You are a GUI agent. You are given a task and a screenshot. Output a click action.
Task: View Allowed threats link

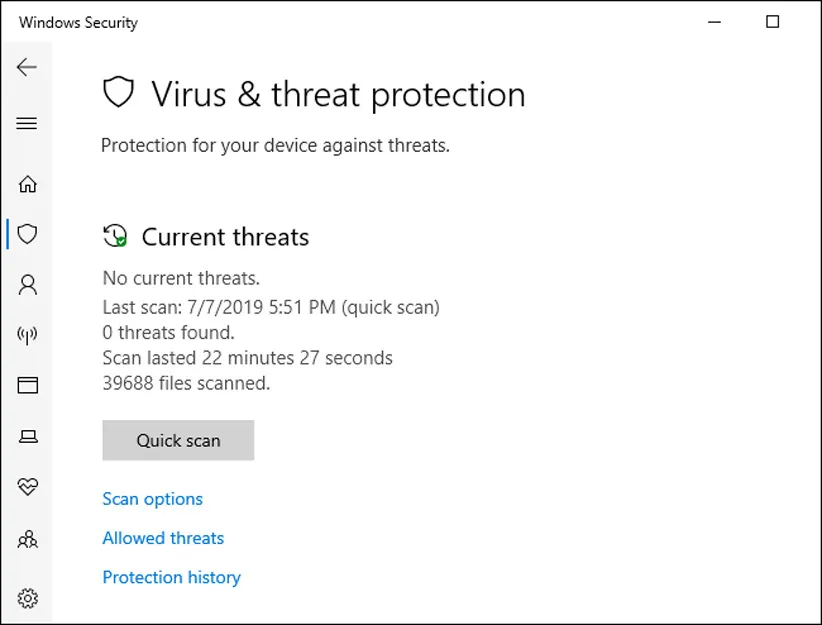coord(163,538)
